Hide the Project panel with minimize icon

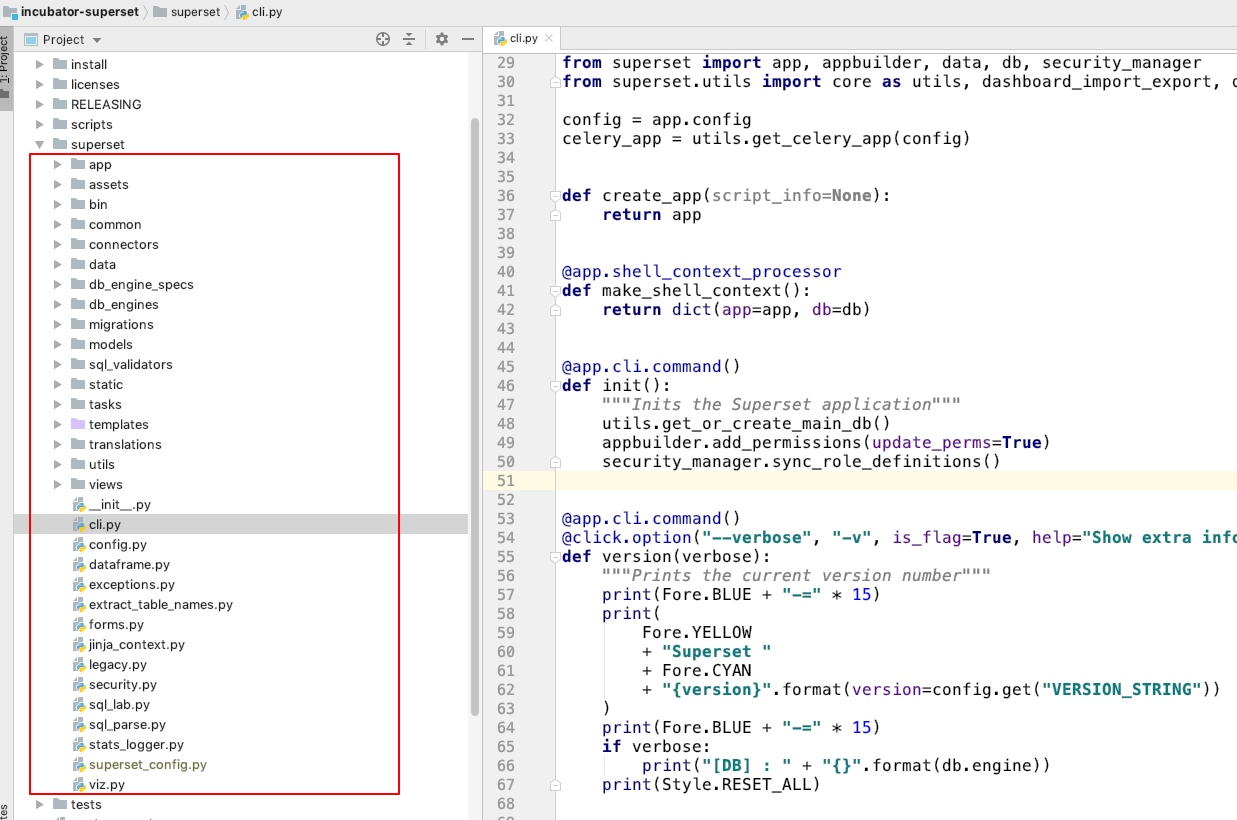468,39
